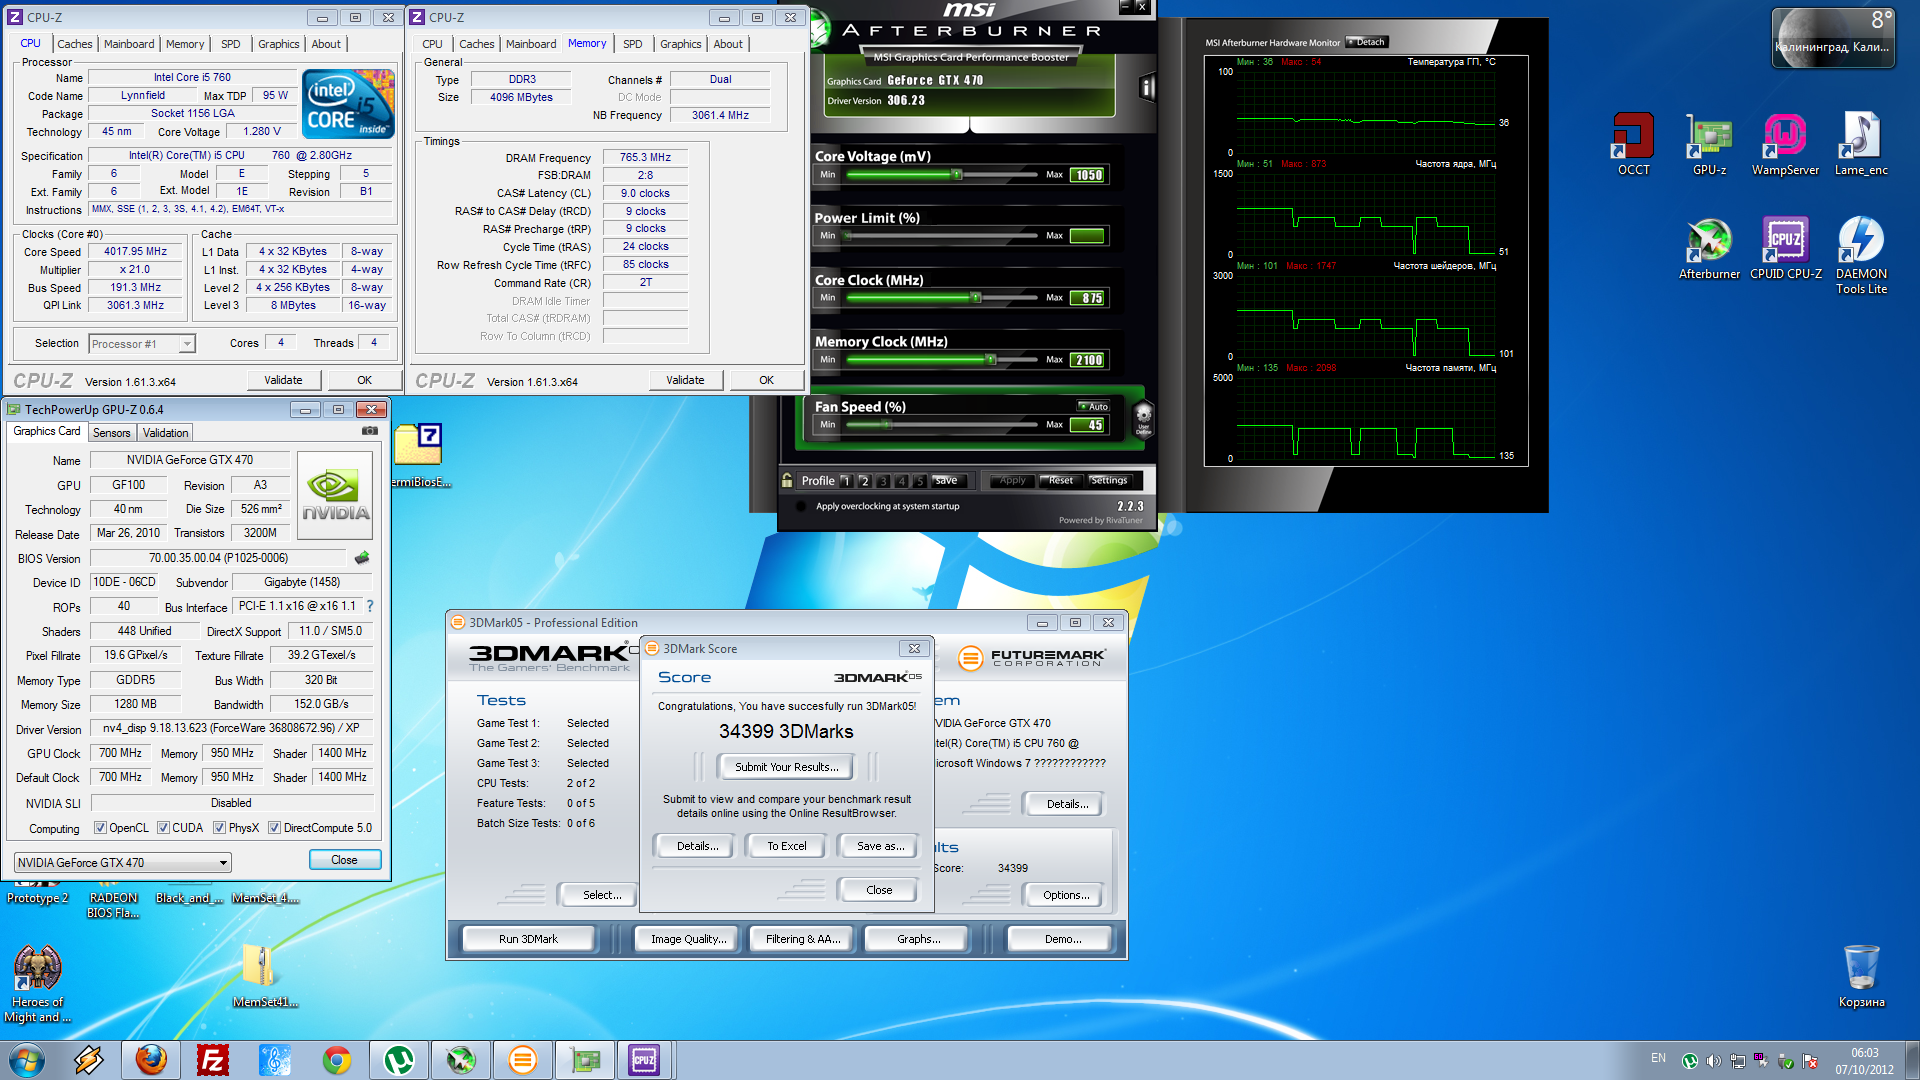Adjust the Memory Clock slider

[x=990, y=359]
